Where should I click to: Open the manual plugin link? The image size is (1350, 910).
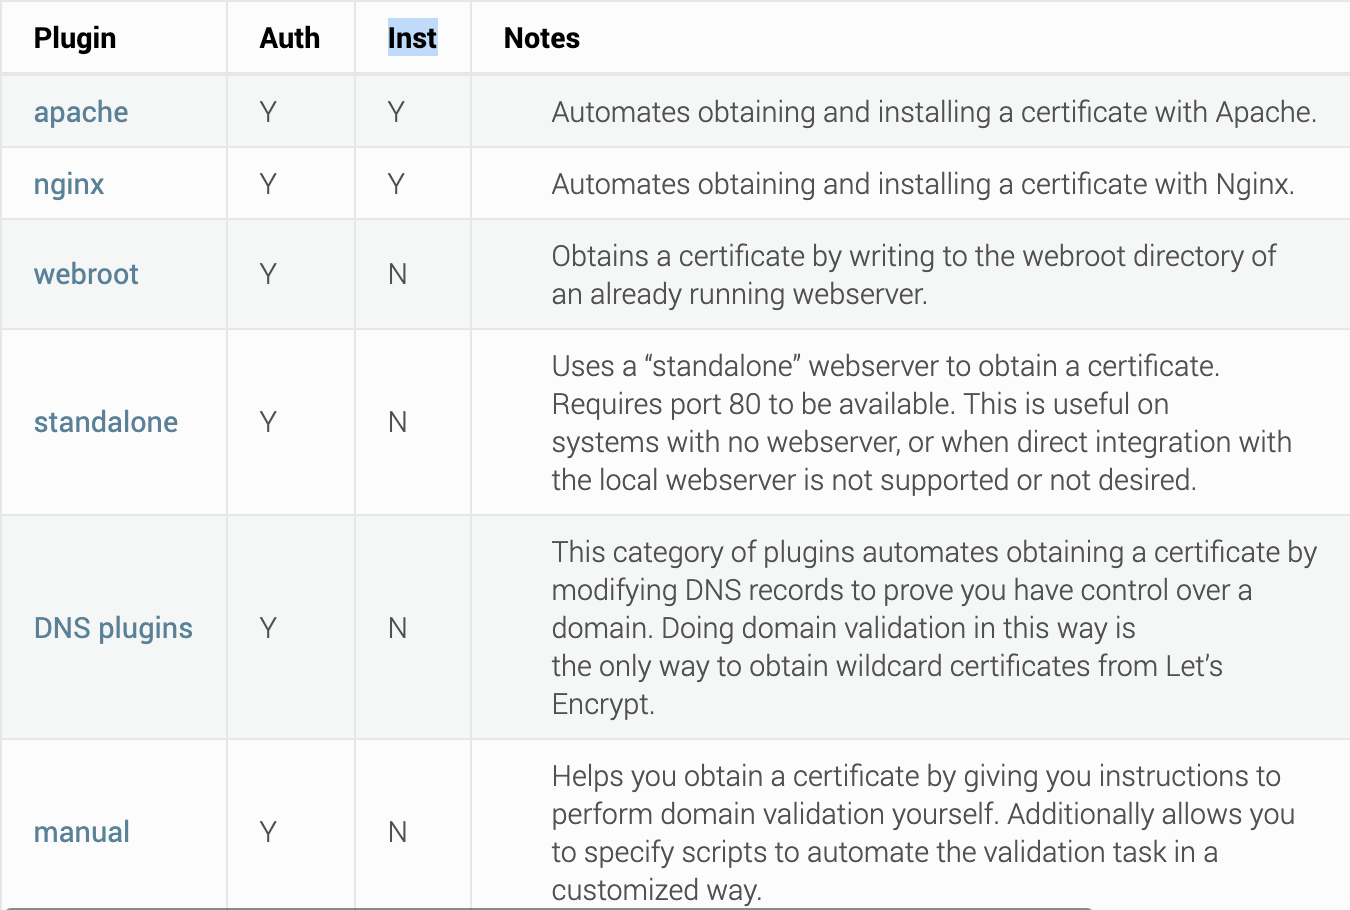(82, 832)
